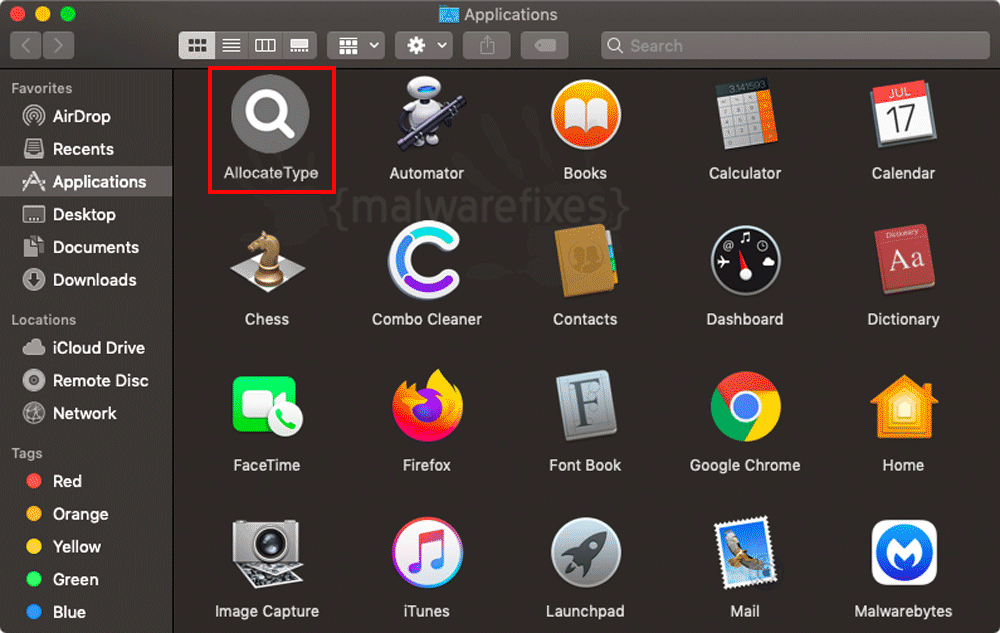Image resolution: width=1000 pixels, height=633 pixels.
Task: Select the Green tag
Action: click(x=86, y=579)
